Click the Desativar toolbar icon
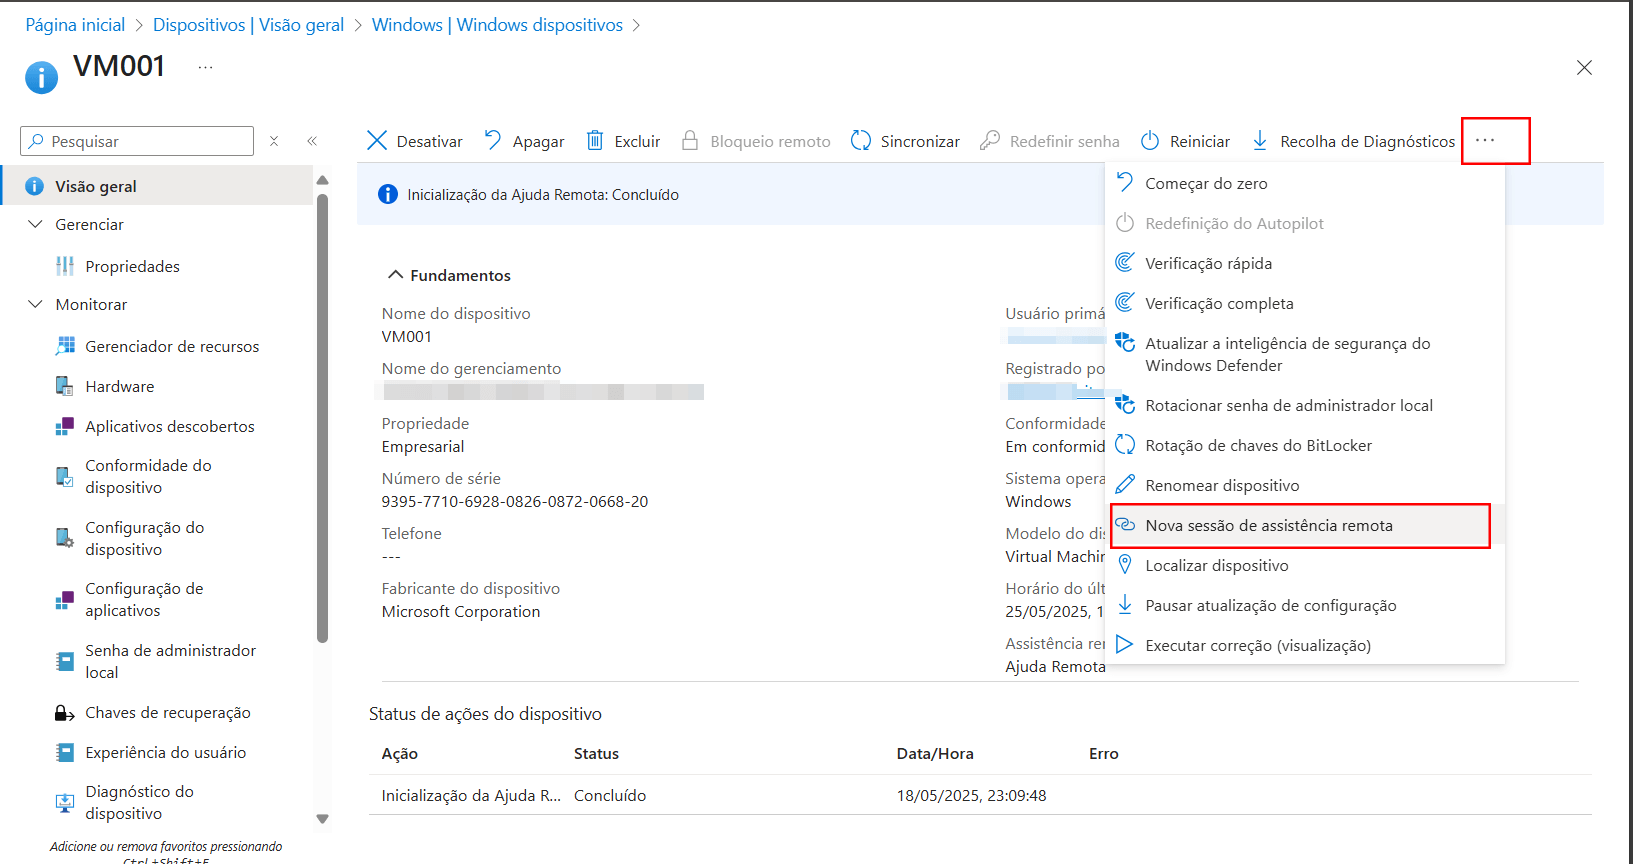The image size is (1633, 864). point(377,141)
